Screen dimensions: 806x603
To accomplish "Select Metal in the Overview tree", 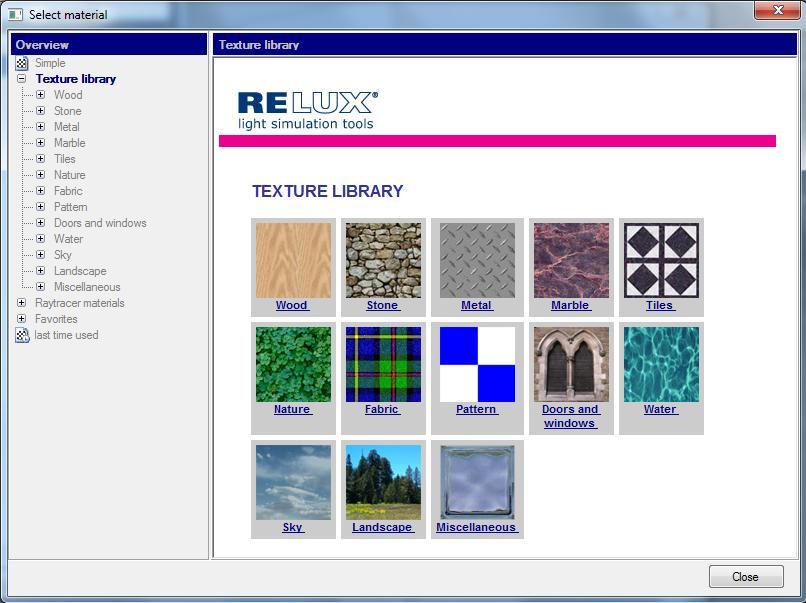I will (66, 126).
